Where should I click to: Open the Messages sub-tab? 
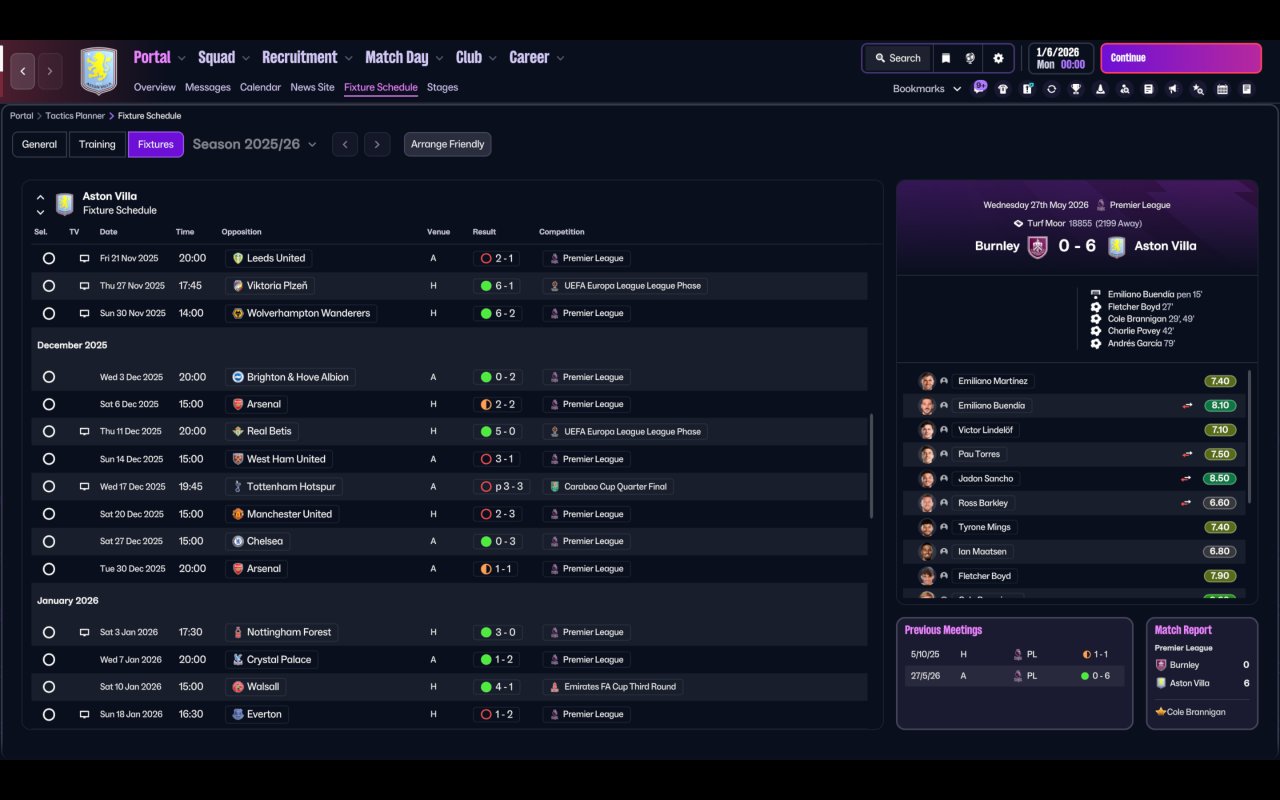coord(208,87)
